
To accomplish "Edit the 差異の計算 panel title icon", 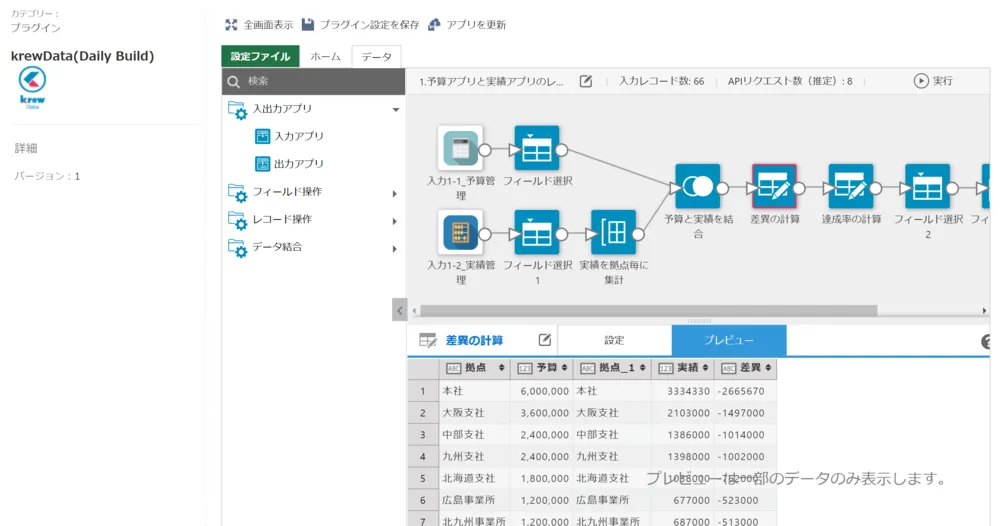I will point(545,340).
